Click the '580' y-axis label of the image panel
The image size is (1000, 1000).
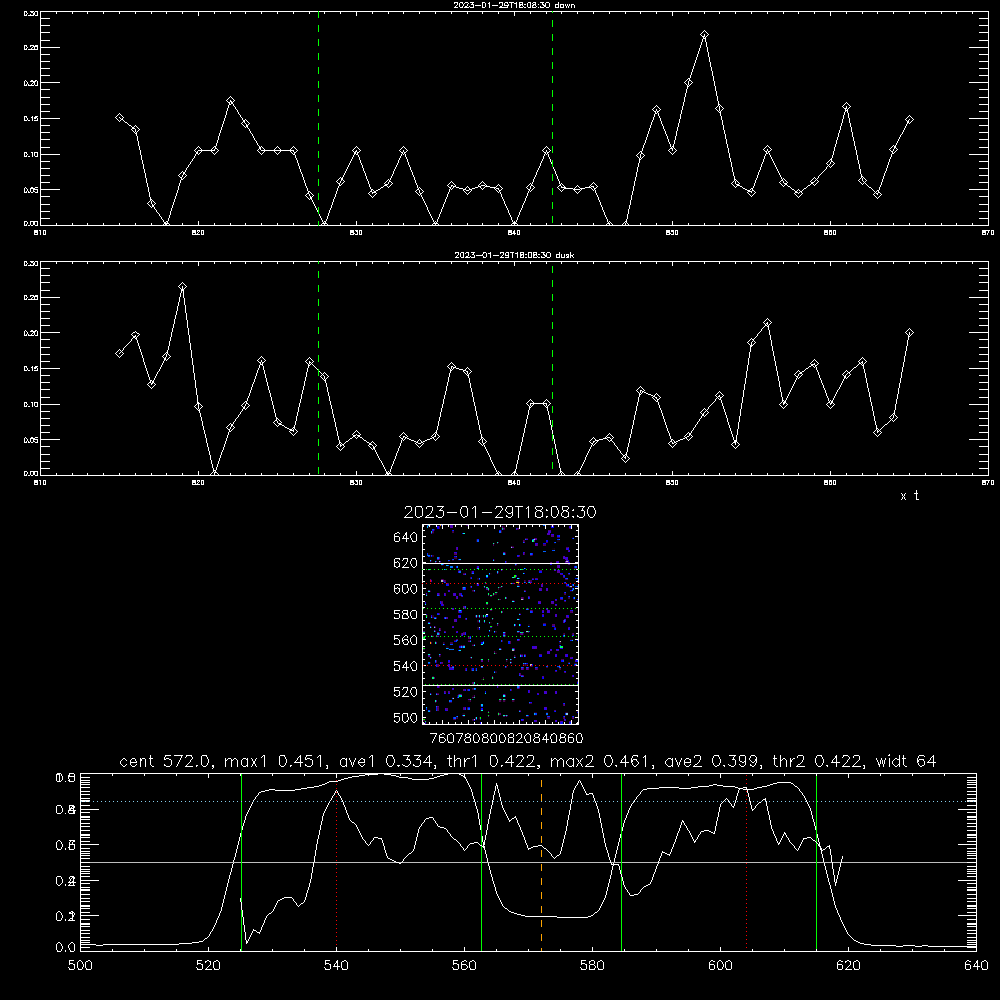click(x=405, y=615)
